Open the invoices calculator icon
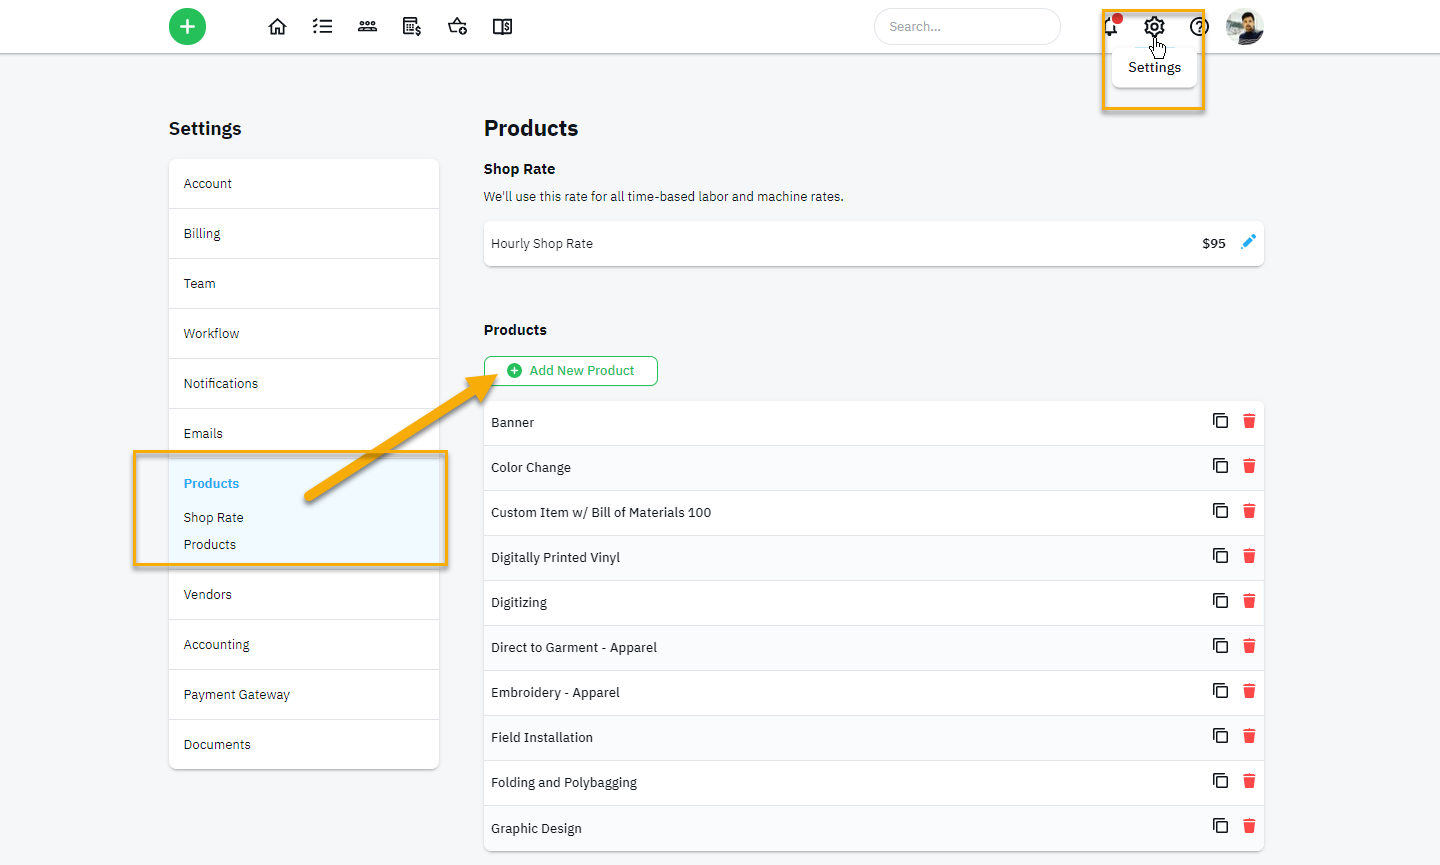The height and width of the screenshot is (865, 1440). click(412, 27)
